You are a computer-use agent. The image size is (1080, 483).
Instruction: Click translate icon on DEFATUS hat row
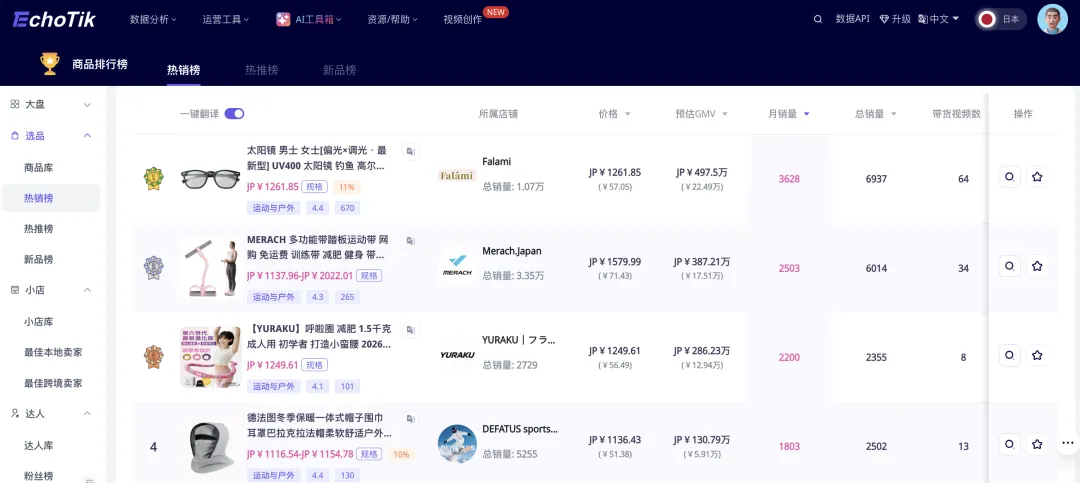point(411,419)
